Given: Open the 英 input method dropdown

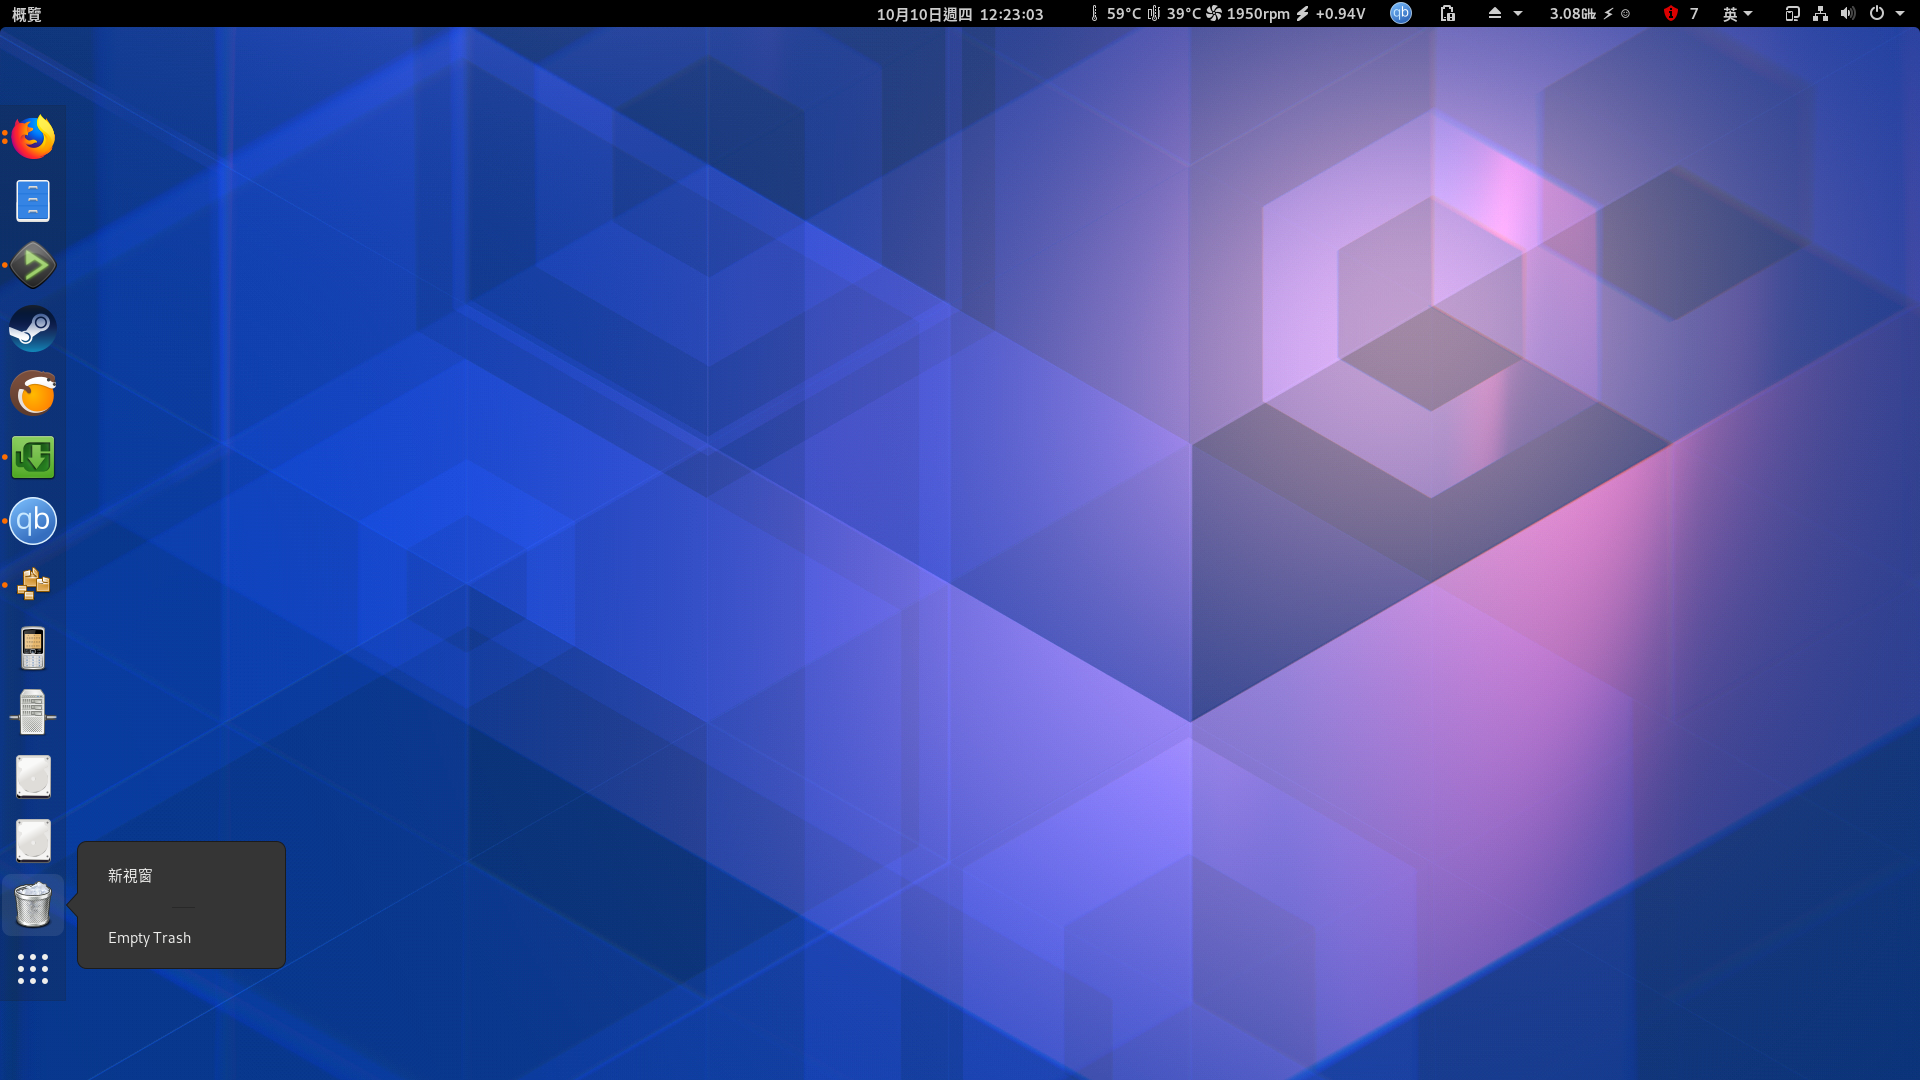Looking at the screenshot, I should [1738, 13].
